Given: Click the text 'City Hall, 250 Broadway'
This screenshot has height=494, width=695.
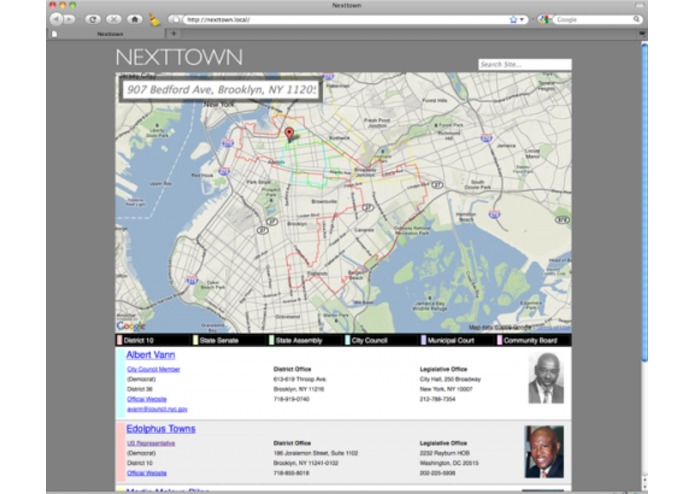Looking at the screenshot, I should click(450, 379).
